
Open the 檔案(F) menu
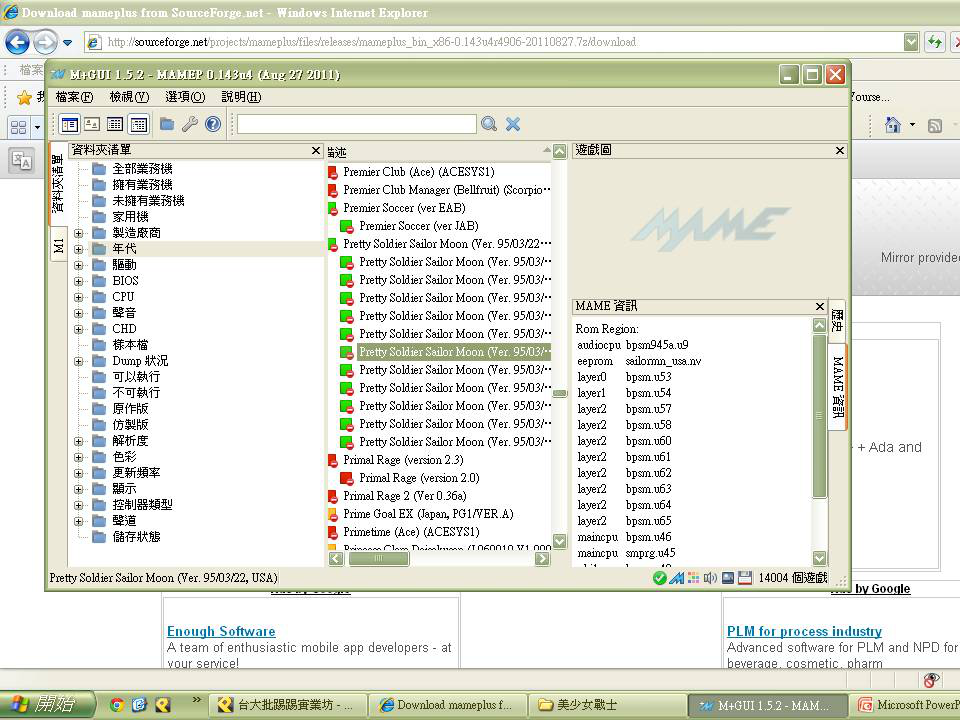point(74,97)
